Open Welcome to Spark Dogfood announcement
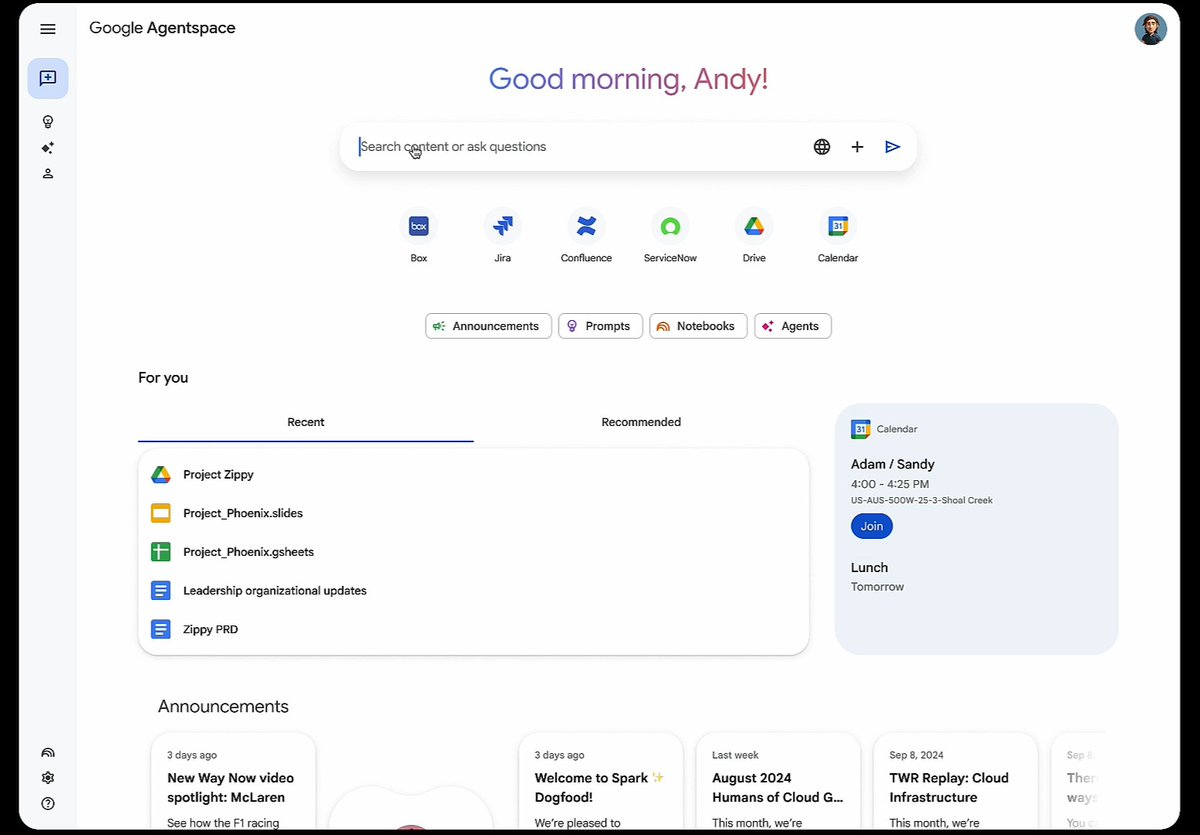Image resolution: width=1200 pixels, height=835 pixels. tap(601, 782)
